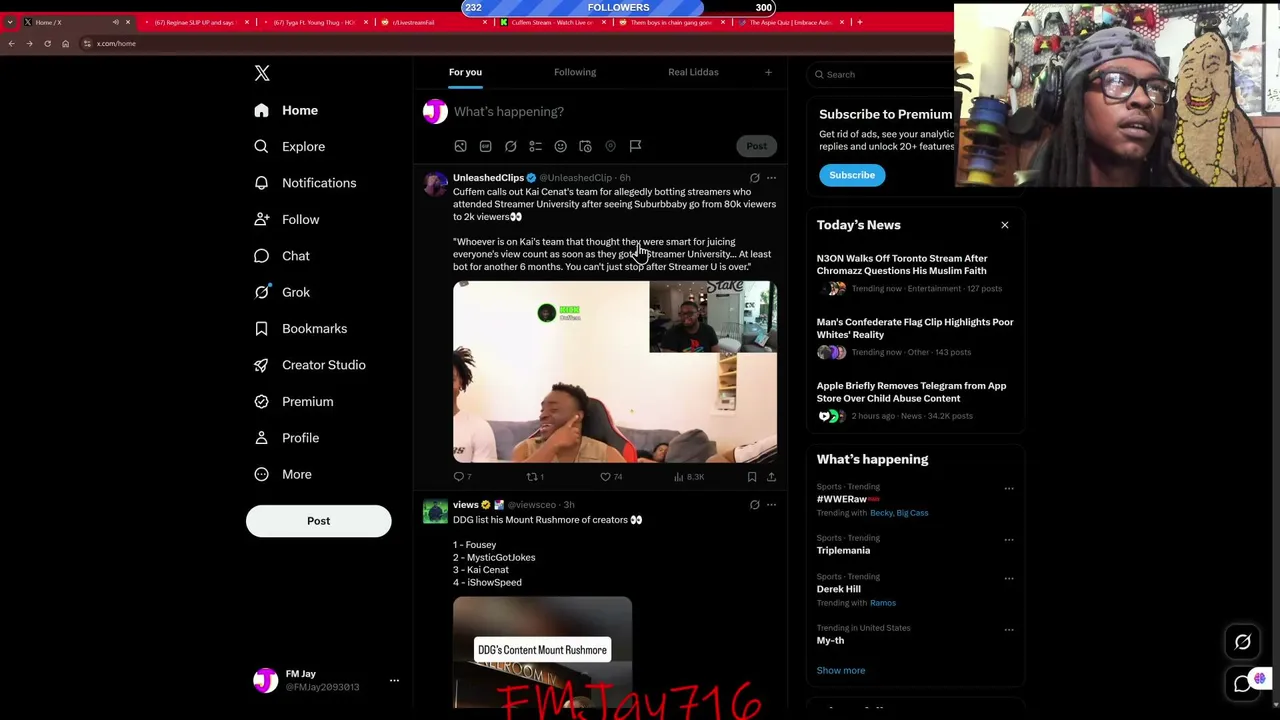Switch to the For you tab

465,72
